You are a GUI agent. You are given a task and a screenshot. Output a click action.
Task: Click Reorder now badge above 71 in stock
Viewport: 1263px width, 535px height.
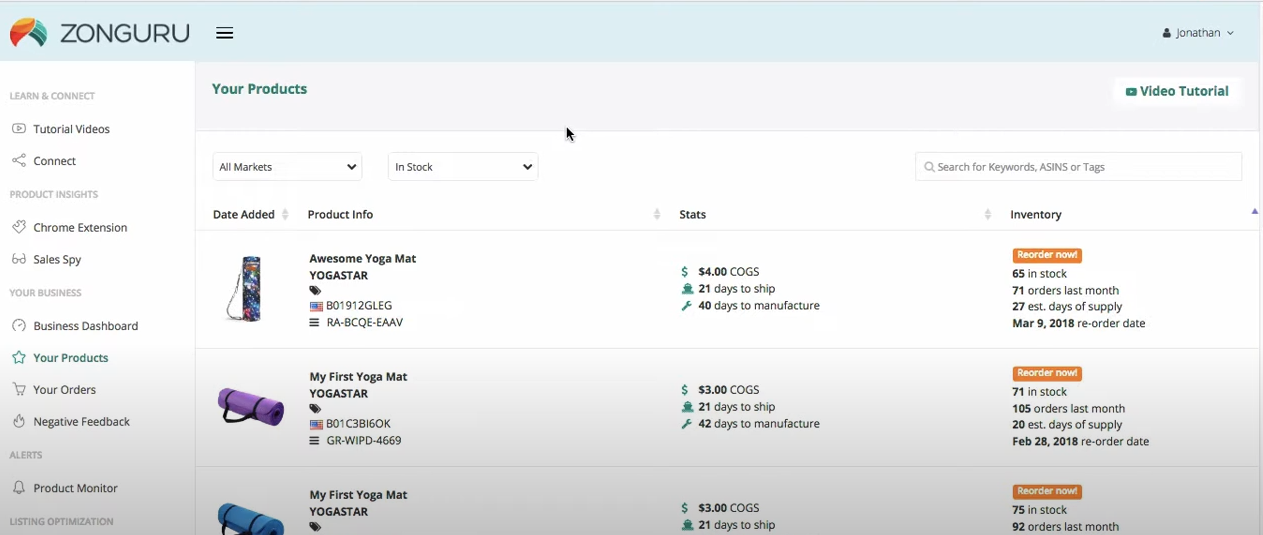click(1047, 374)
